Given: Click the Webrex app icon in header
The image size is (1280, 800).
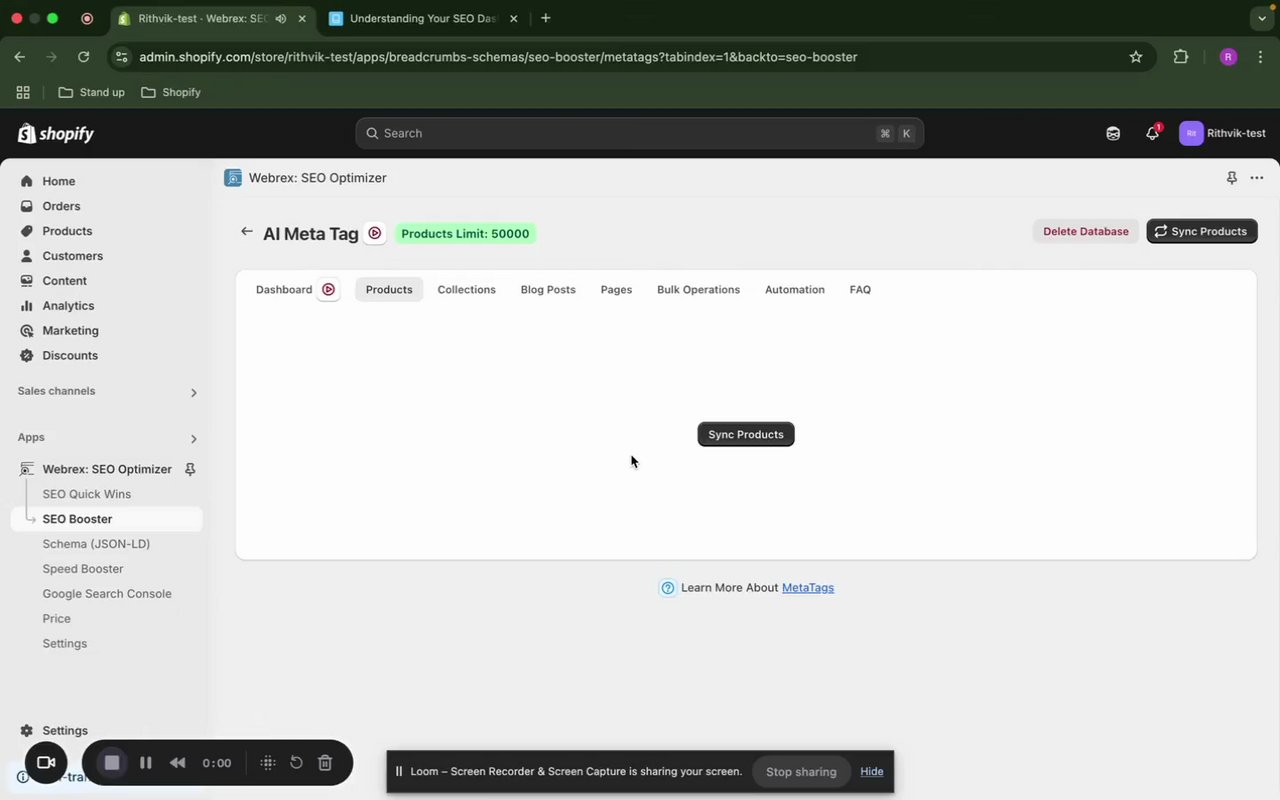Looking at the screenshot, I should tap(233, 178).
